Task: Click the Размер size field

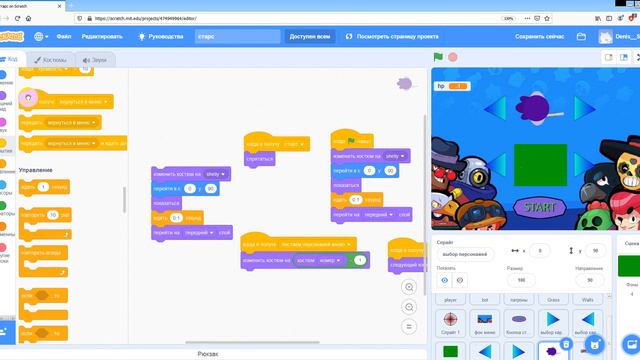Action: pyautogui.click(x=521, y=280)
